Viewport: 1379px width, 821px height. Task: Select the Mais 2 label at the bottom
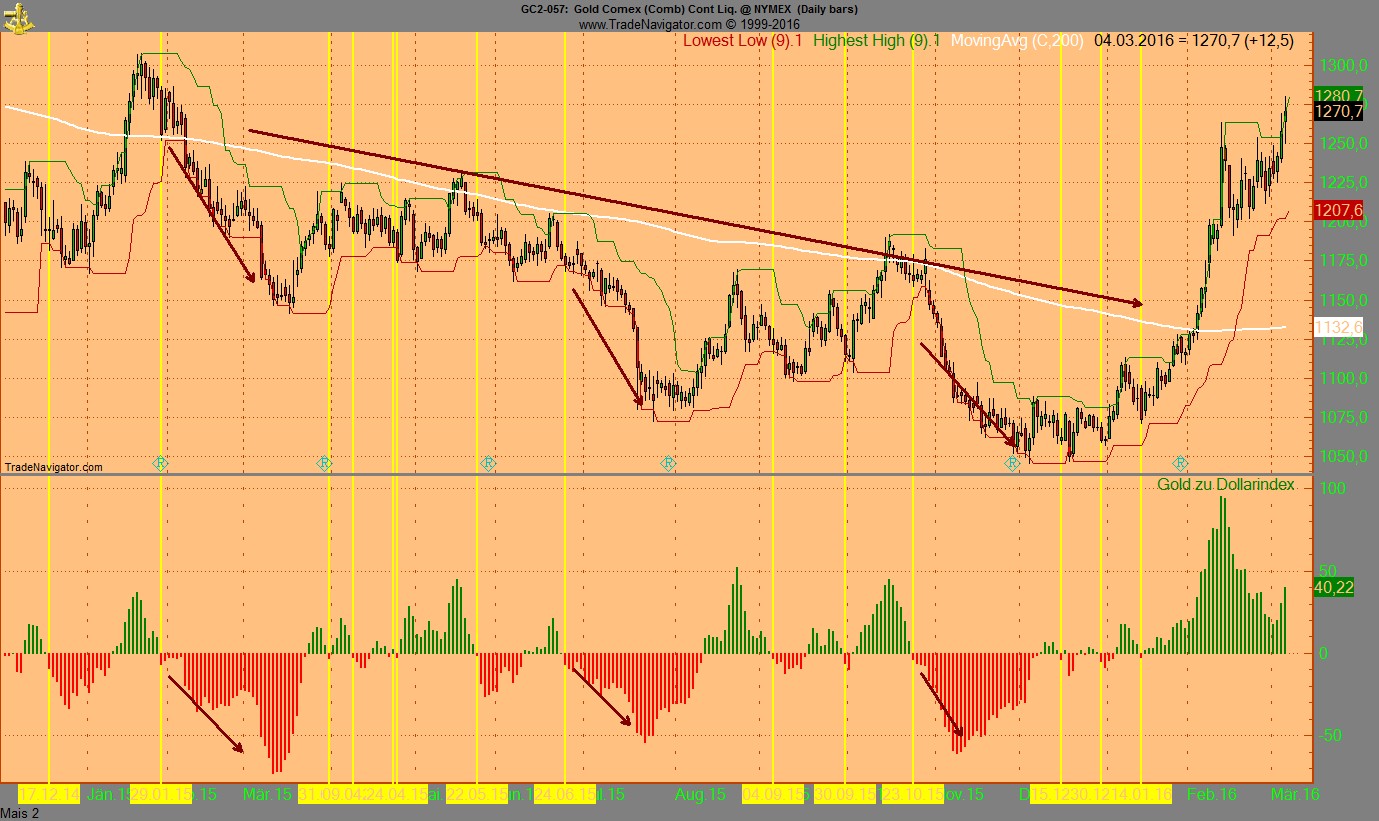click(x=20, y=813)
